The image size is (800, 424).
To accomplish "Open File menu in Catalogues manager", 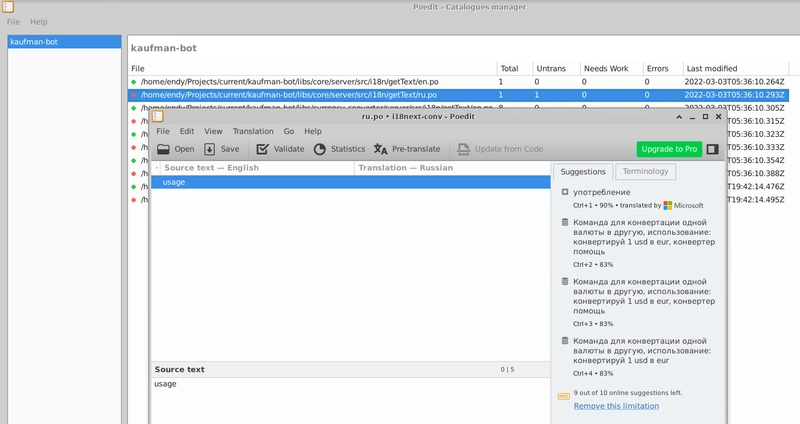I will point(13,22).
